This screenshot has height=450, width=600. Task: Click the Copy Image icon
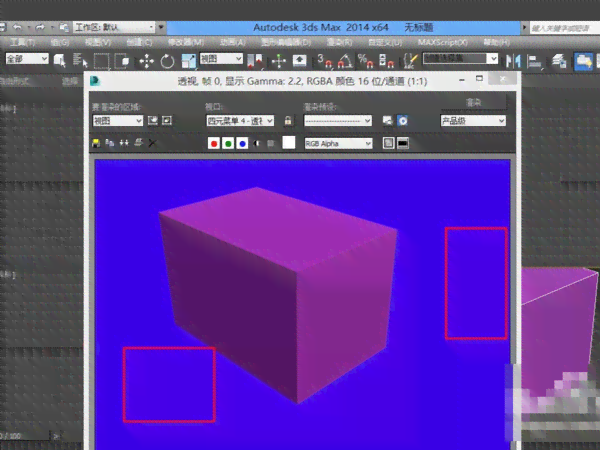[110, 143]
